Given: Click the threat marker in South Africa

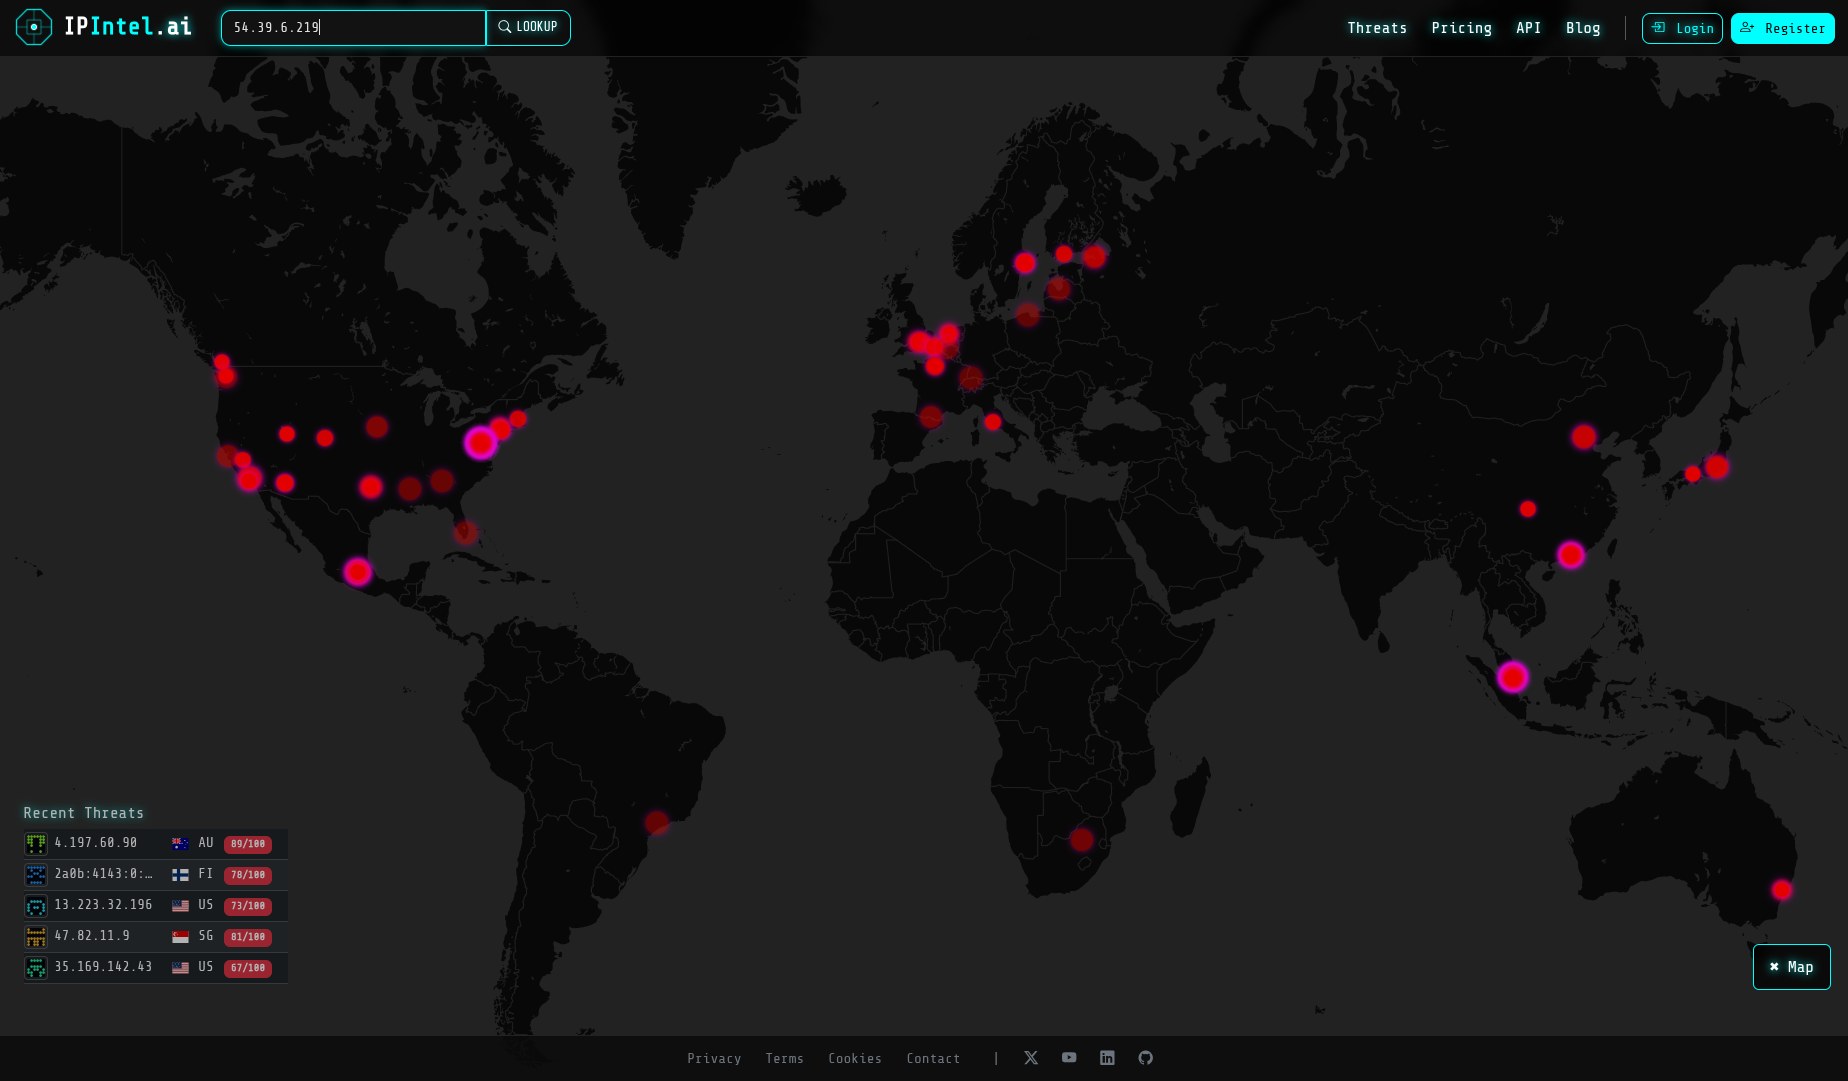Looking at the screenshot, I should [x=1081, y=840].
